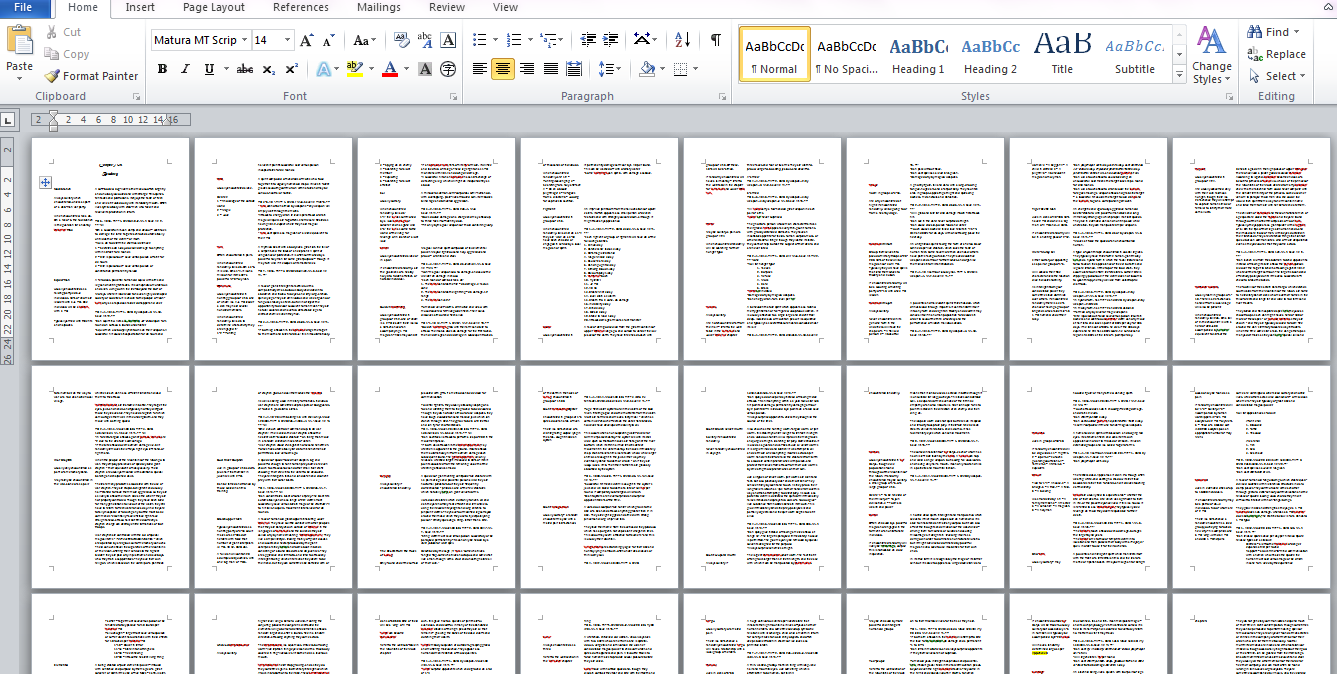
Task: Open line spacing options
Action: 608,69
